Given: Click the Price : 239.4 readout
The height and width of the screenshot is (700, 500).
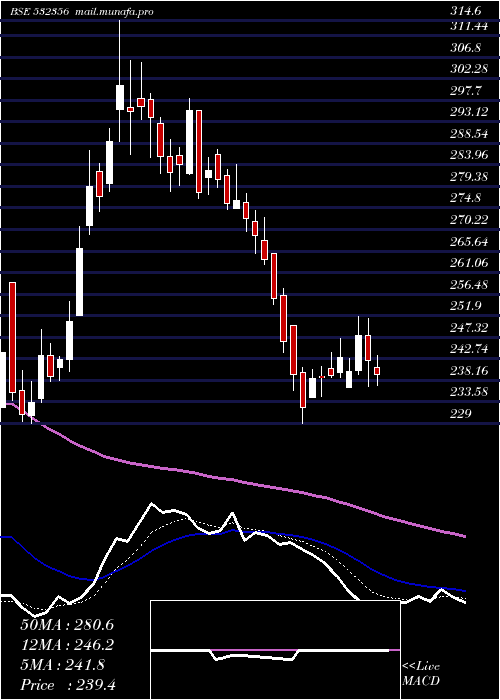Looking at the screenshot, I should pyautogui.click(x=68, y=685).
